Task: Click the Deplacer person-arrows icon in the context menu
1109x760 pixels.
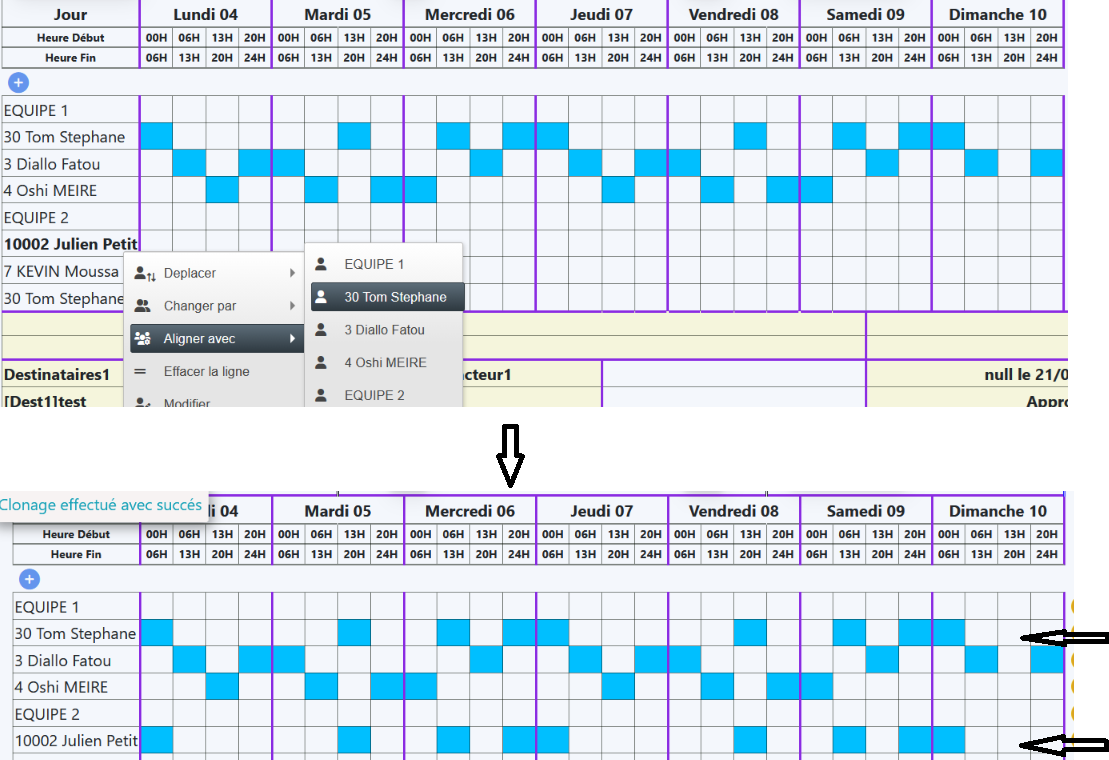Action: point(144,274)
